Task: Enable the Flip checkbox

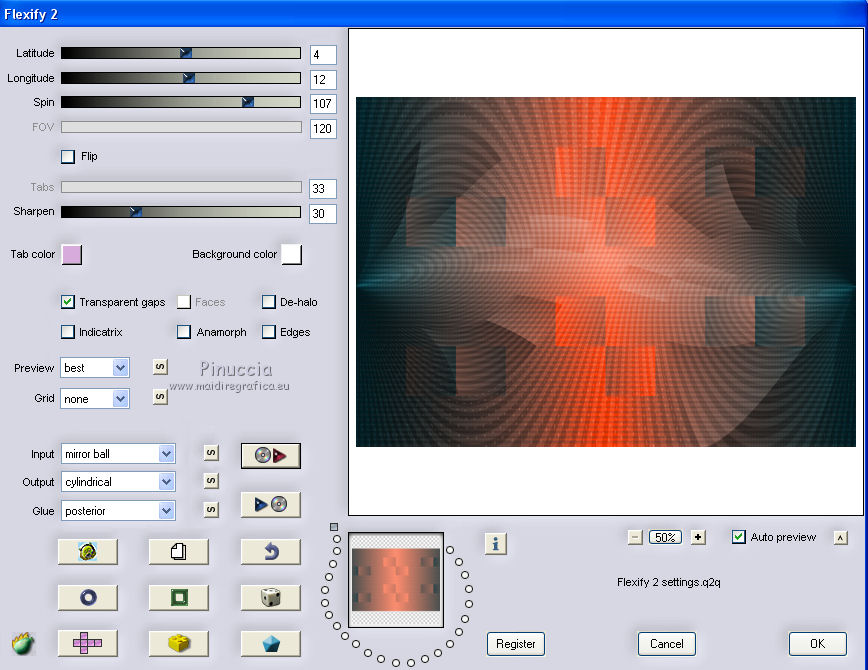Action: (x=68, y=156)
